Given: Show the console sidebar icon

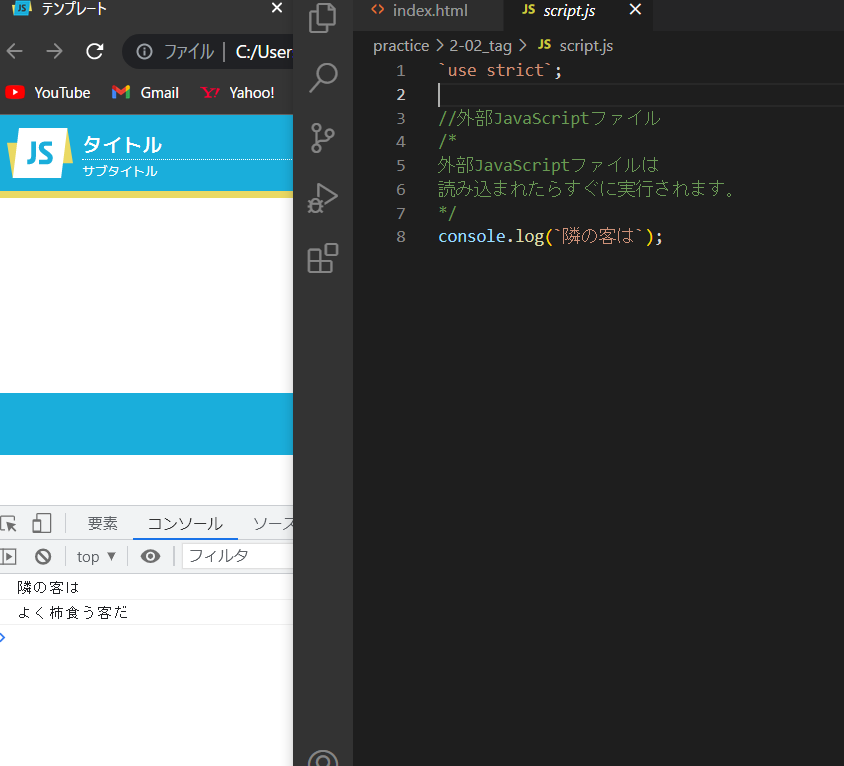Looking at the screenshot, I should pos(8,556).
